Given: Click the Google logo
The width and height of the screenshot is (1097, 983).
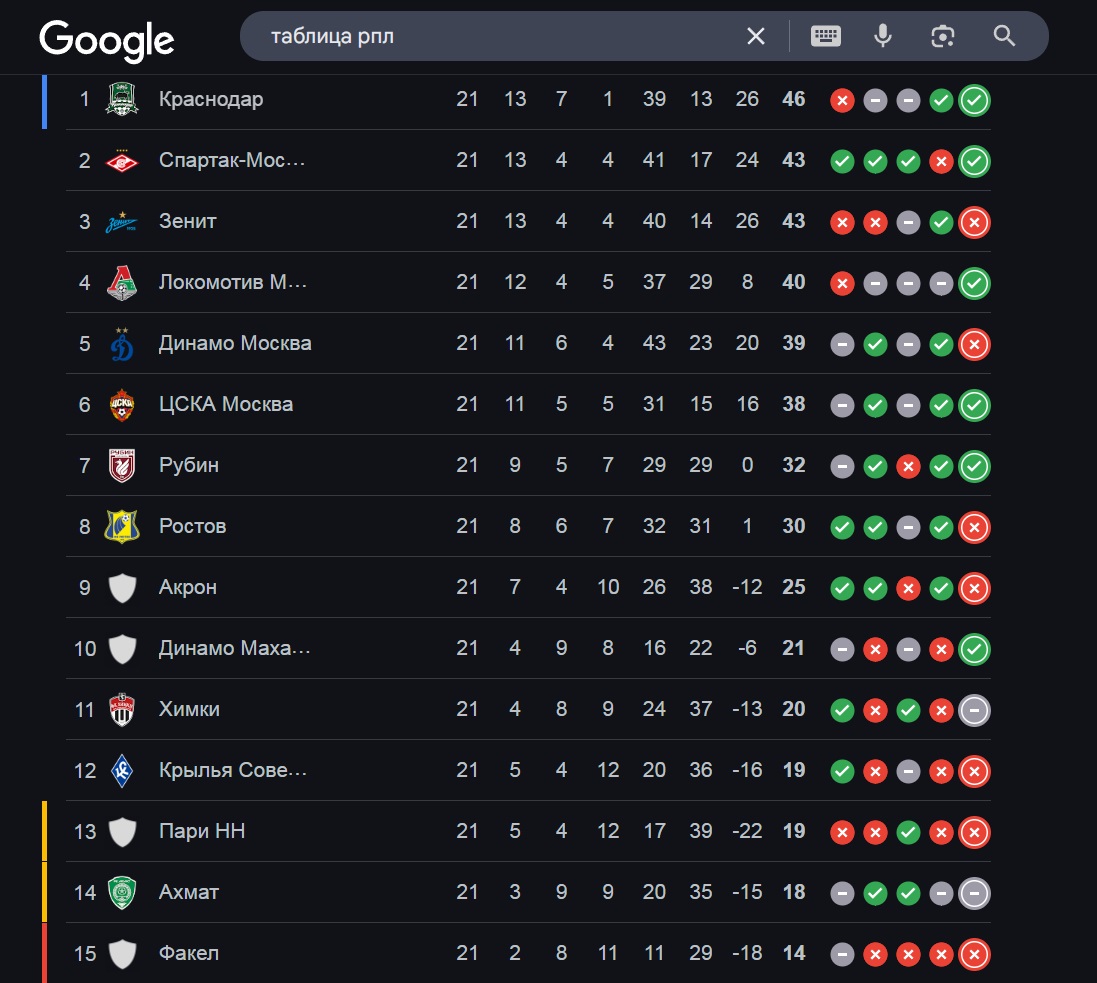Looking at the screenshot, I should point(106,40).
